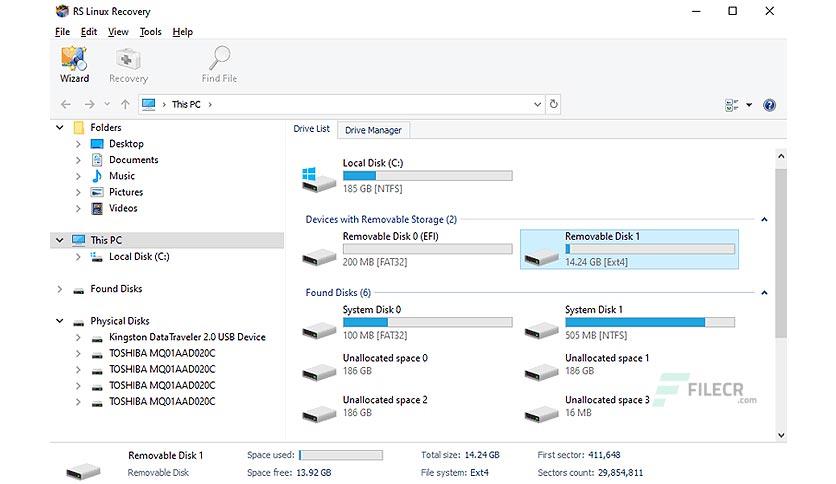
Task: Open the View menu
Action: [118, 32]
